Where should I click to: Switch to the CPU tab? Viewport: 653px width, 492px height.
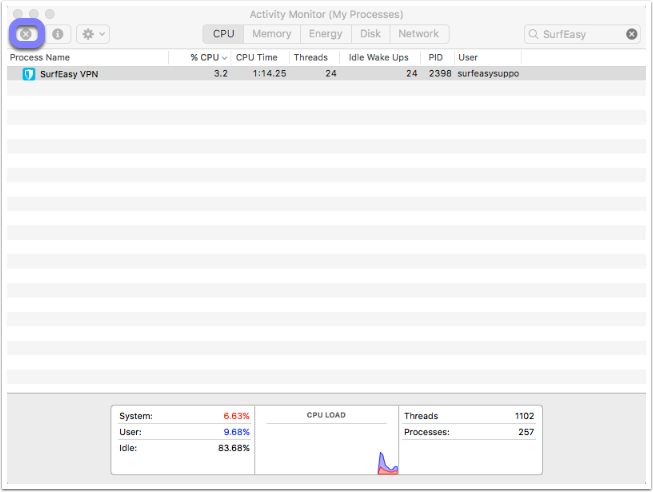tap(223, 34)
